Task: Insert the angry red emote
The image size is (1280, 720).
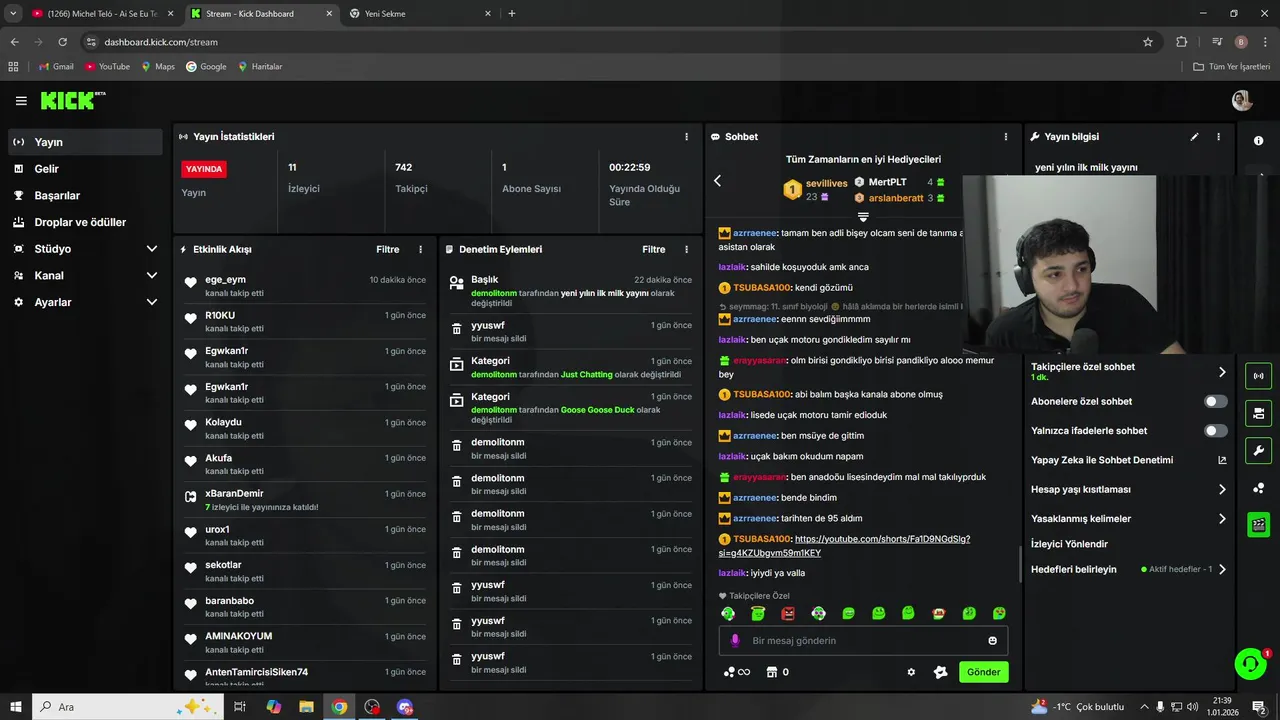Action: pos(788,613)
